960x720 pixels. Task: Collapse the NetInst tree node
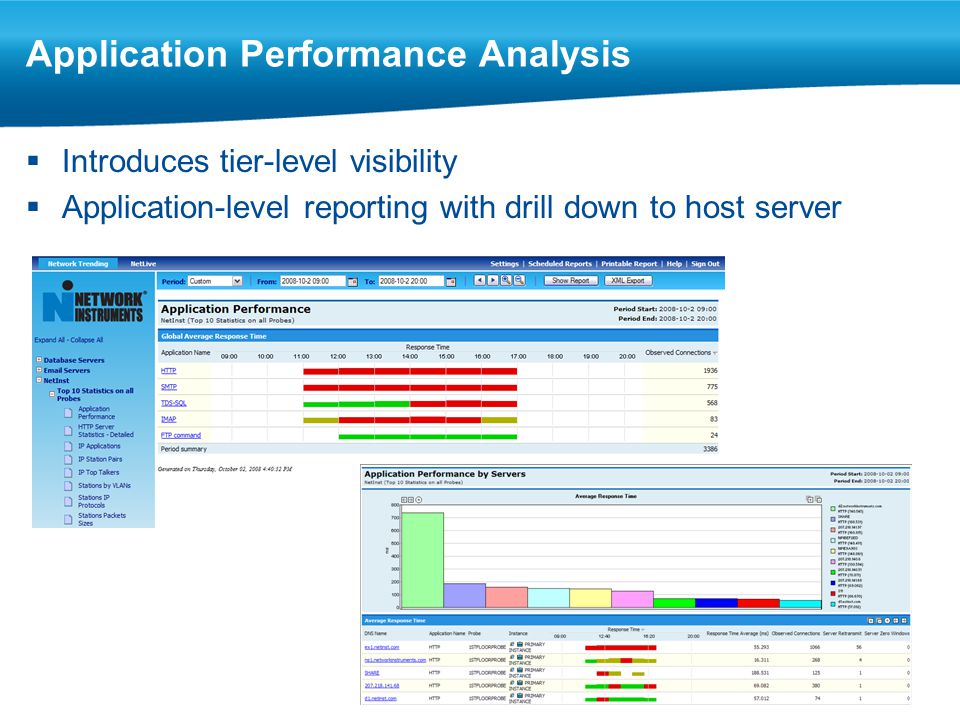click(39, 380)
